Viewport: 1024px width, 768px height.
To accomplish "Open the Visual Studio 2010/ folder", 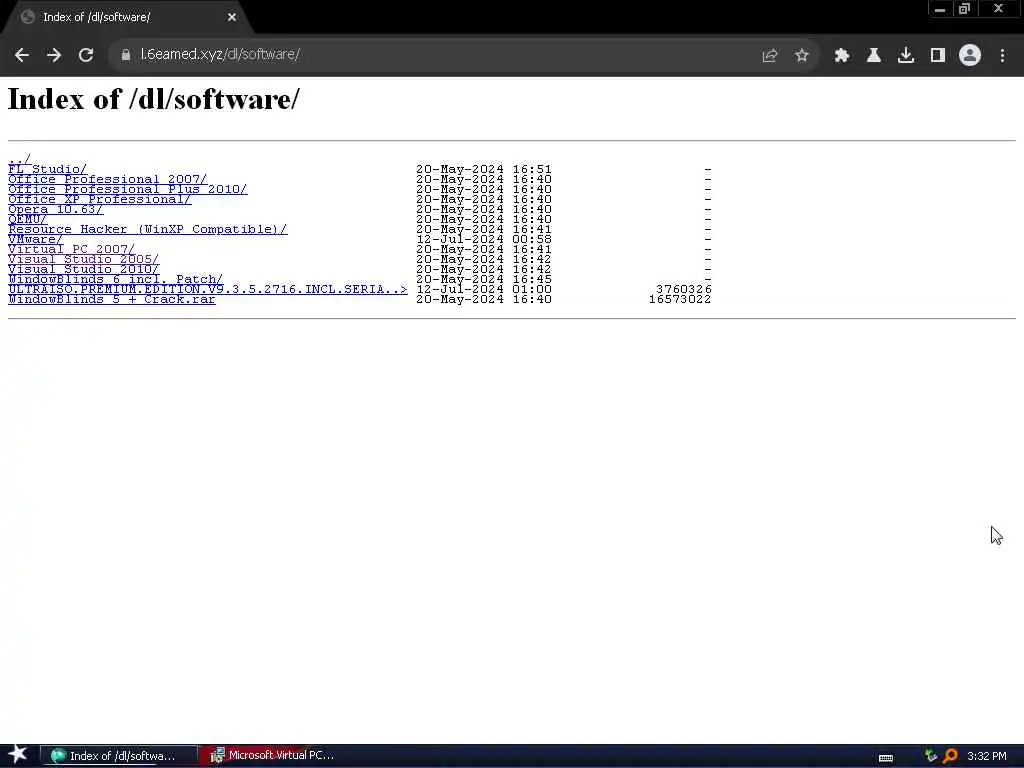I will pos(84,269).
